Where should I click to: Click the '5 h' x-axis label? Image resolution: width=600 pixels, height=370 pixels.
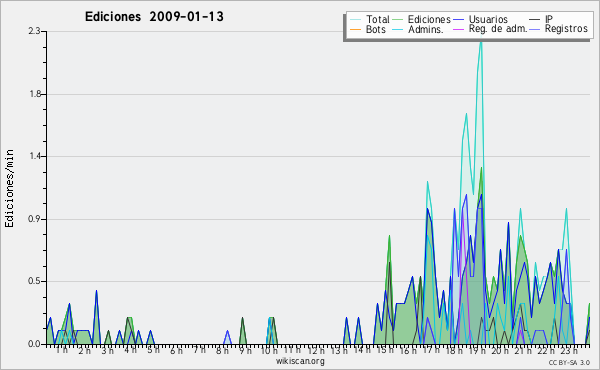[x=153, y=350]
